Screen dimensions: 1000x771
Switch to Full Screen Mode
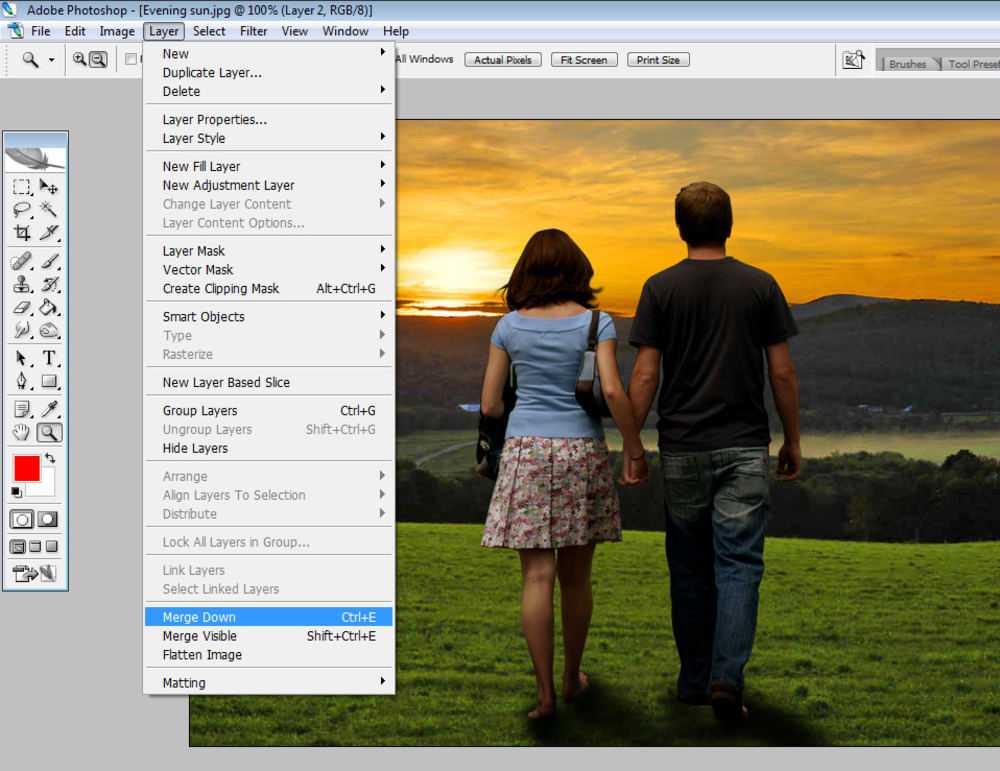pyautogui.click(x=52, y=547)
